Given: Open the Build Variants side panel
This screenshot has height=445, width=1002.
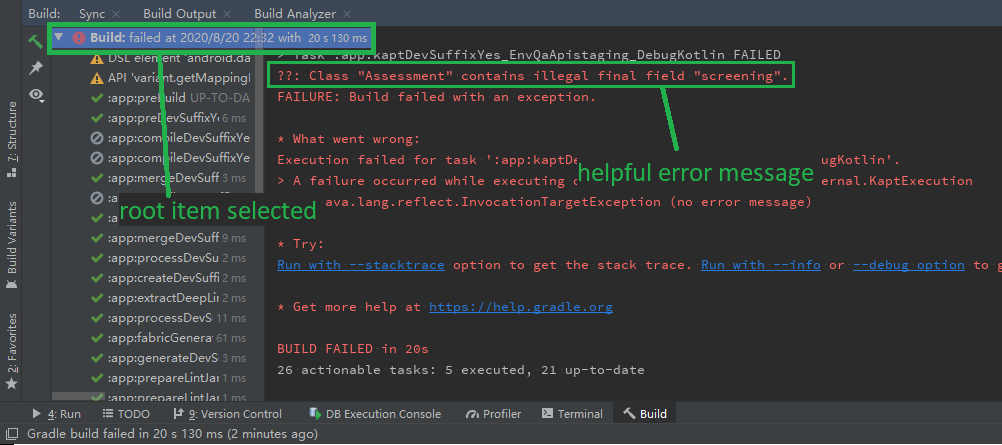Looking at the screenshot, I should pos(12,246).
